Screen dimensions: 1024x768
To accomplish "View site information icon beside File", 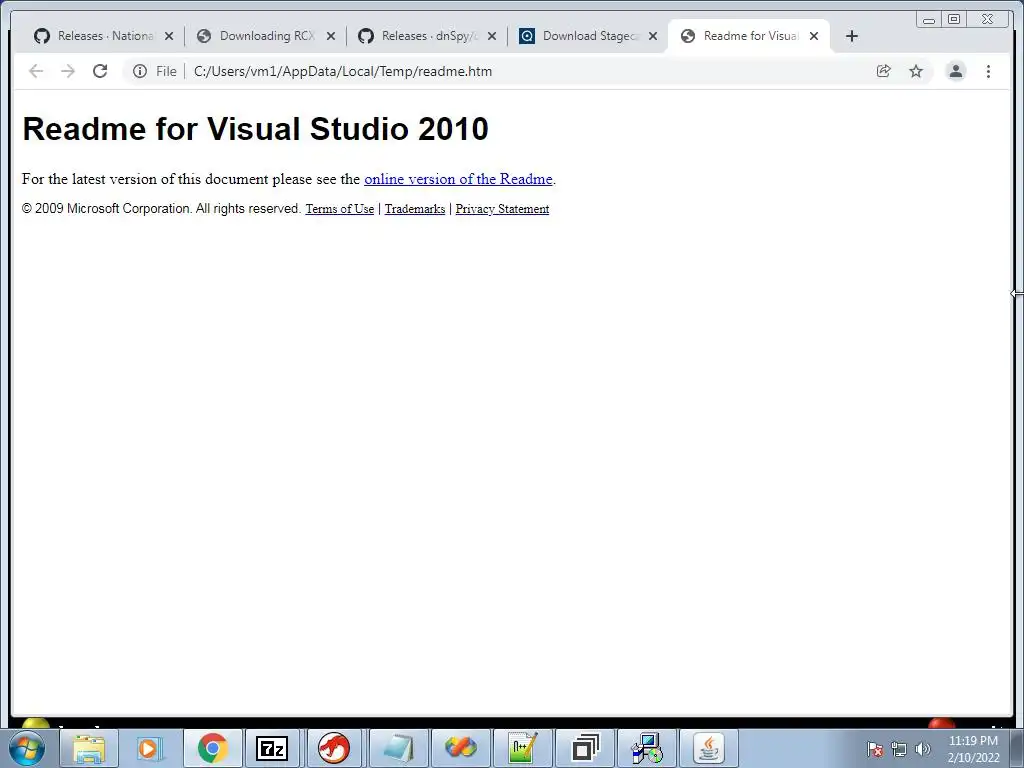I will pos(140,71).
